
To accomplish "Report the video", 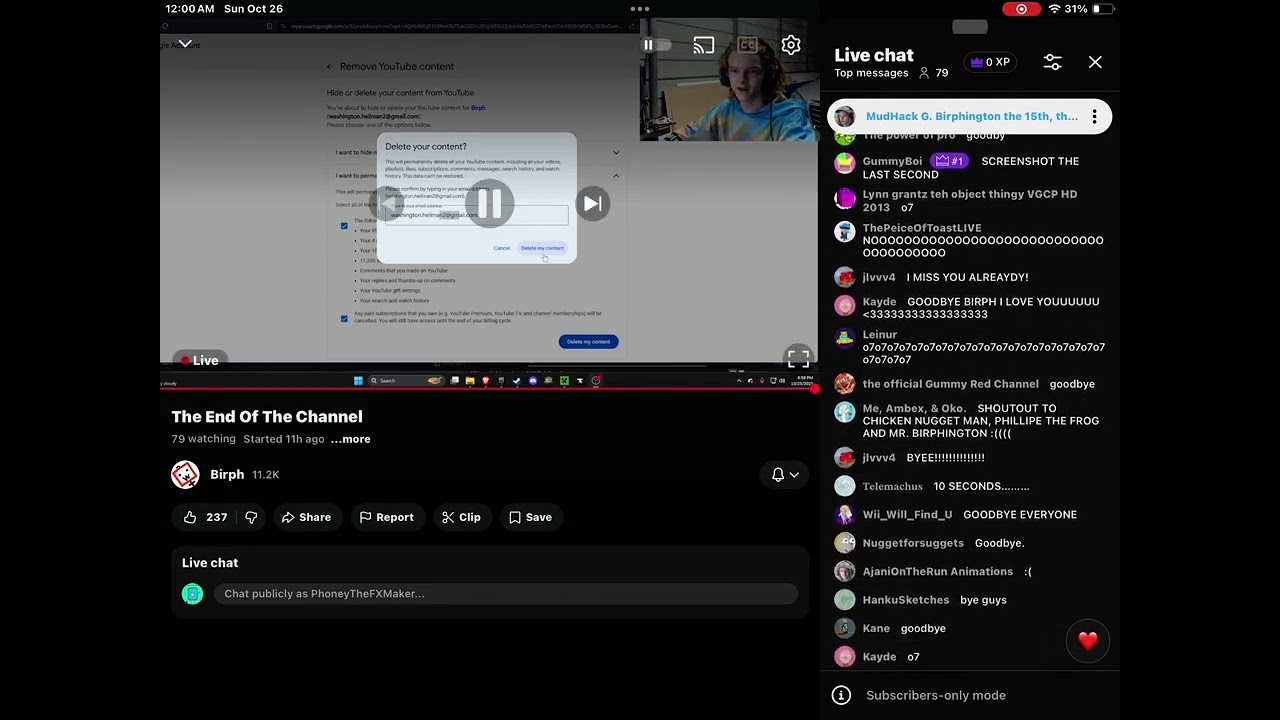I will click(x=386, y=517).
